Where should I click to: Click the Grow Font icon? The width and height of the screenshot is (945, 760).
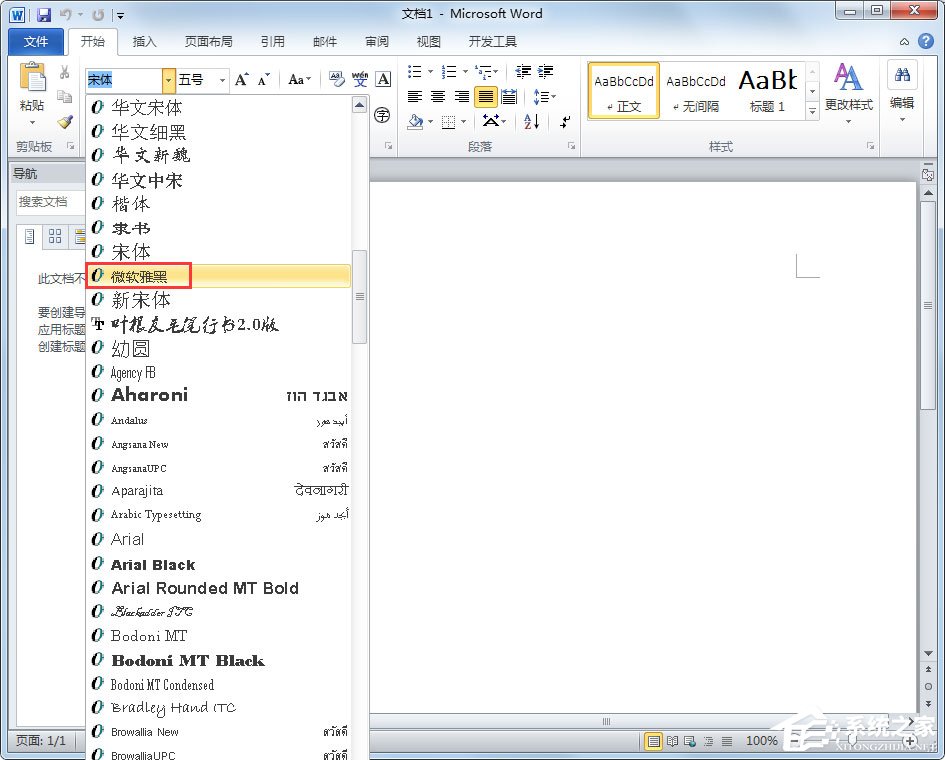(241, 78)
